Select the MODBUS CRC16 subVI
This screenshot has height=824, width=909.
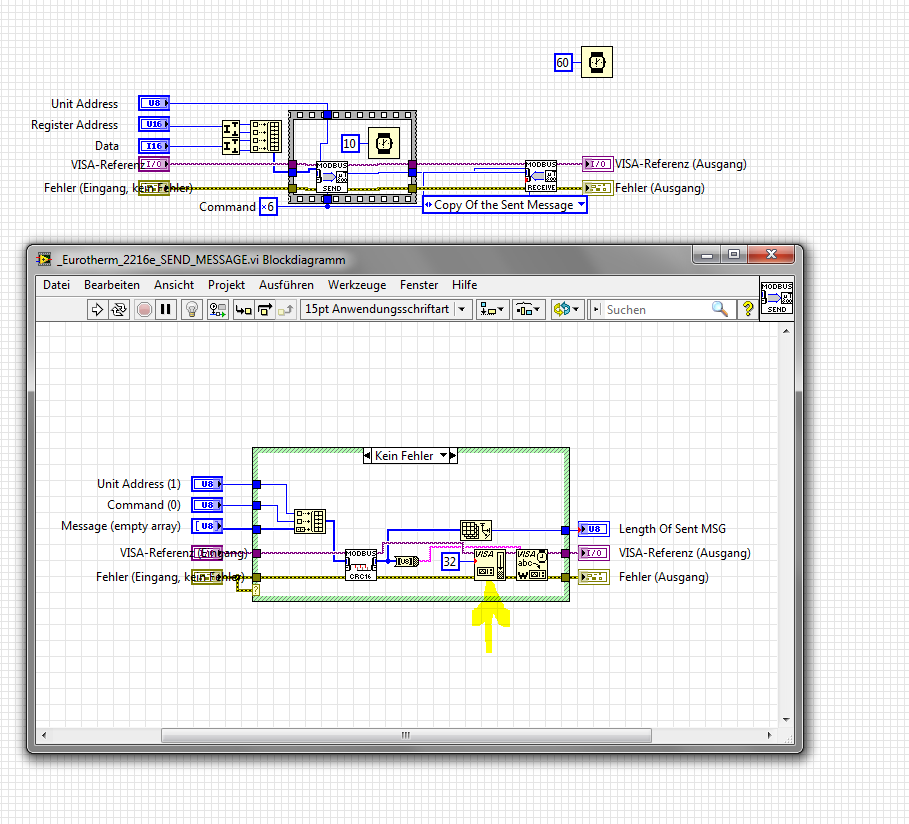pos(361,565)
